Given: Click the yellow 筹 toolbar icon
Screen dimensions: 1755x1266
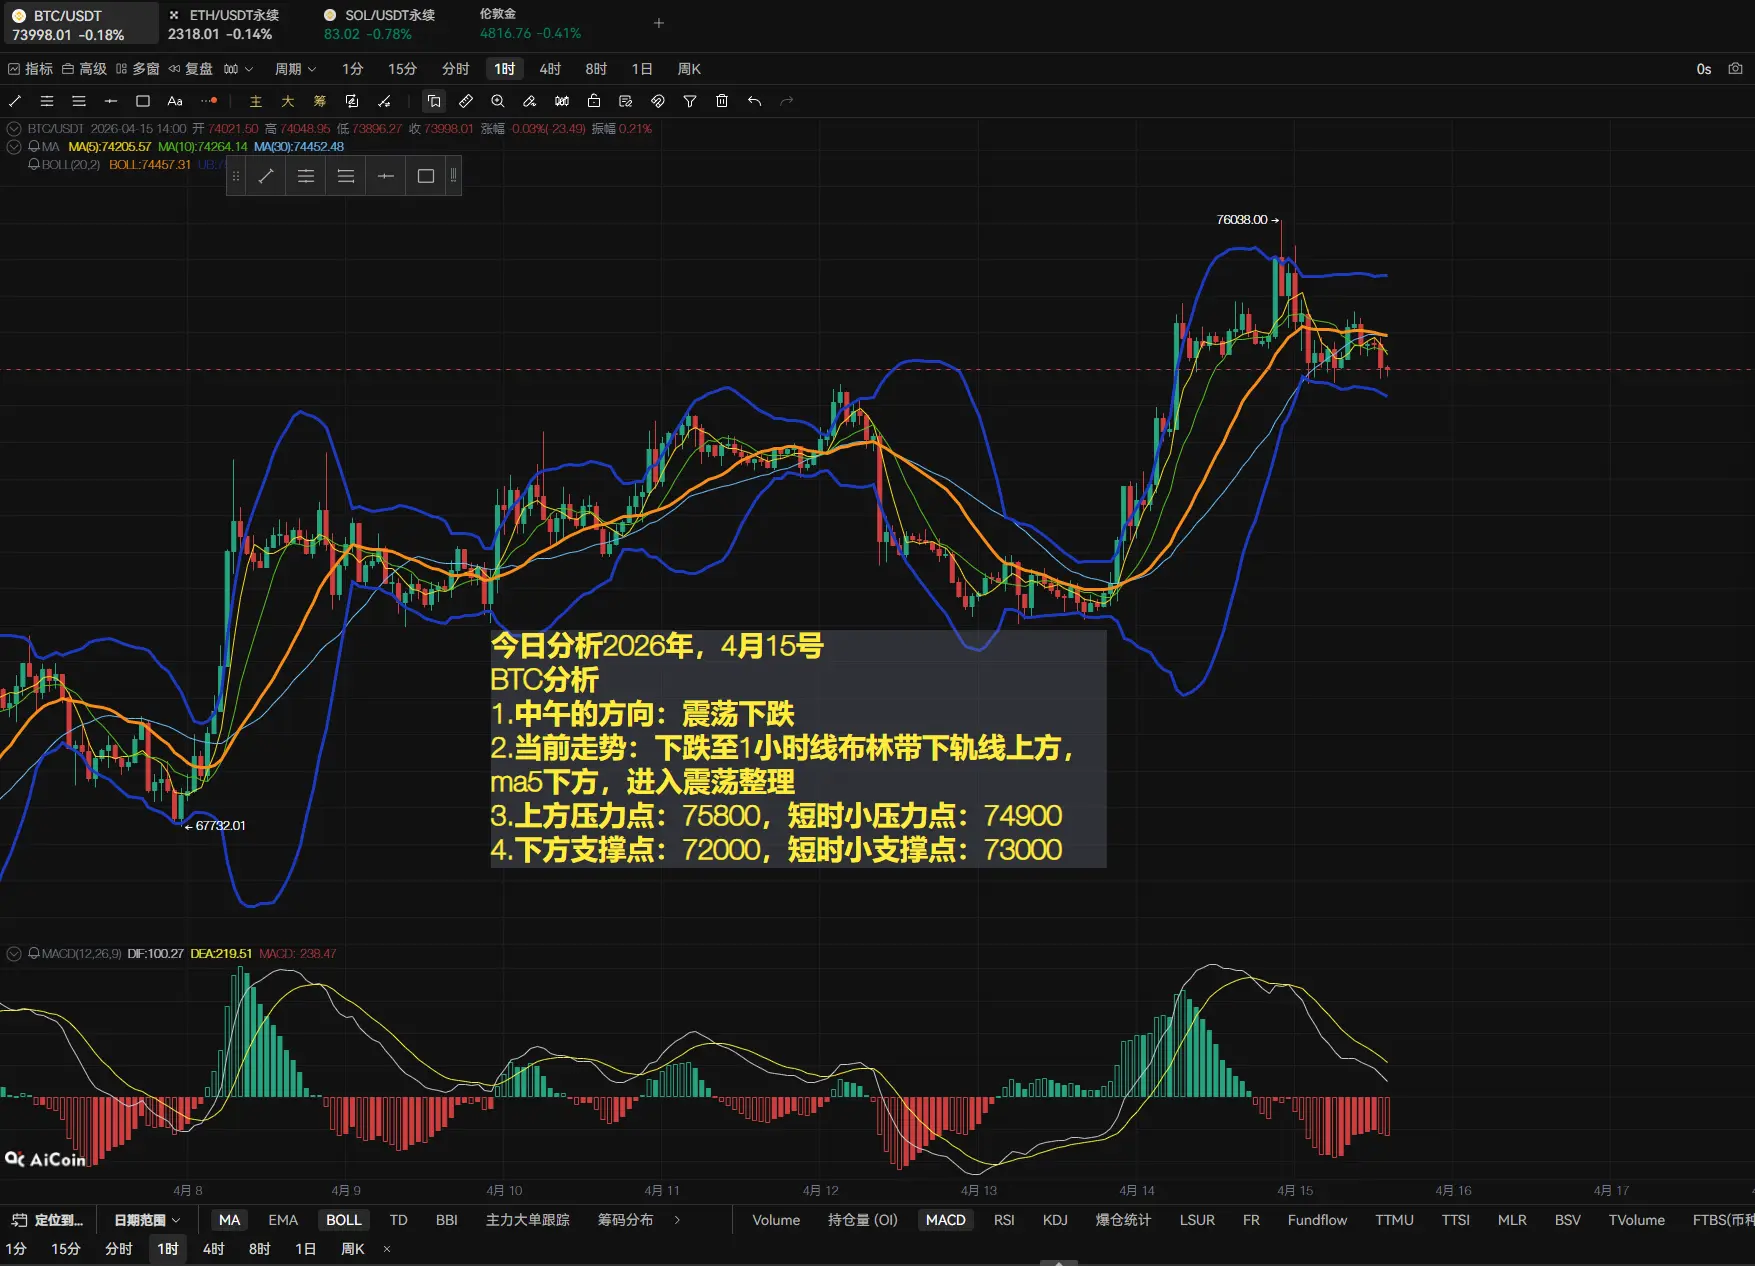Looking at the screenshot, I should click(320, 101).
